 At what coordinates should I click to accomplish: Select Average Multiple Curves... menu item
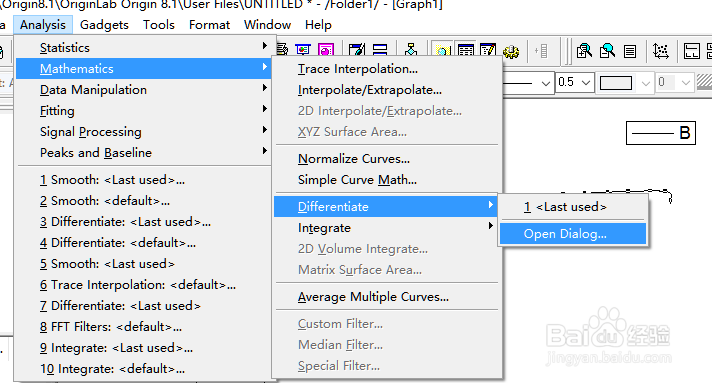click(x=386, y=297)
